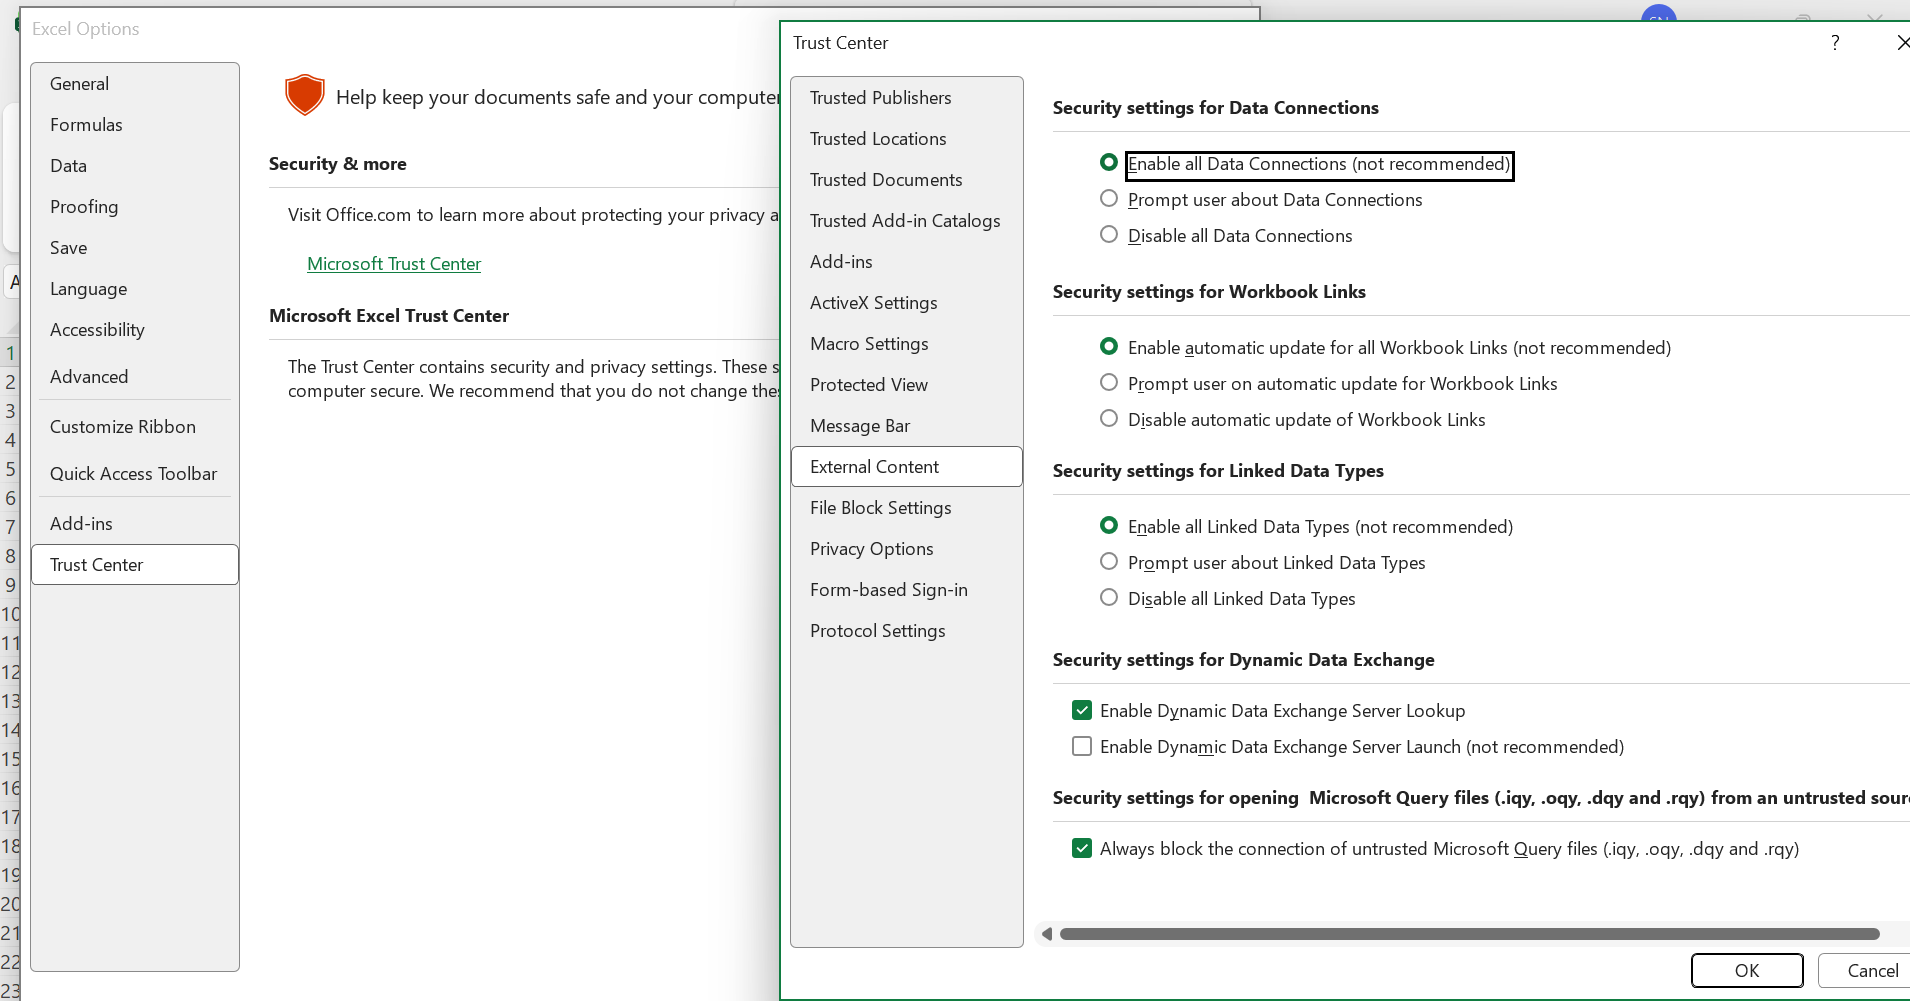
Task: Select Disable all Linked Data Types
Action: (1109, 597)
